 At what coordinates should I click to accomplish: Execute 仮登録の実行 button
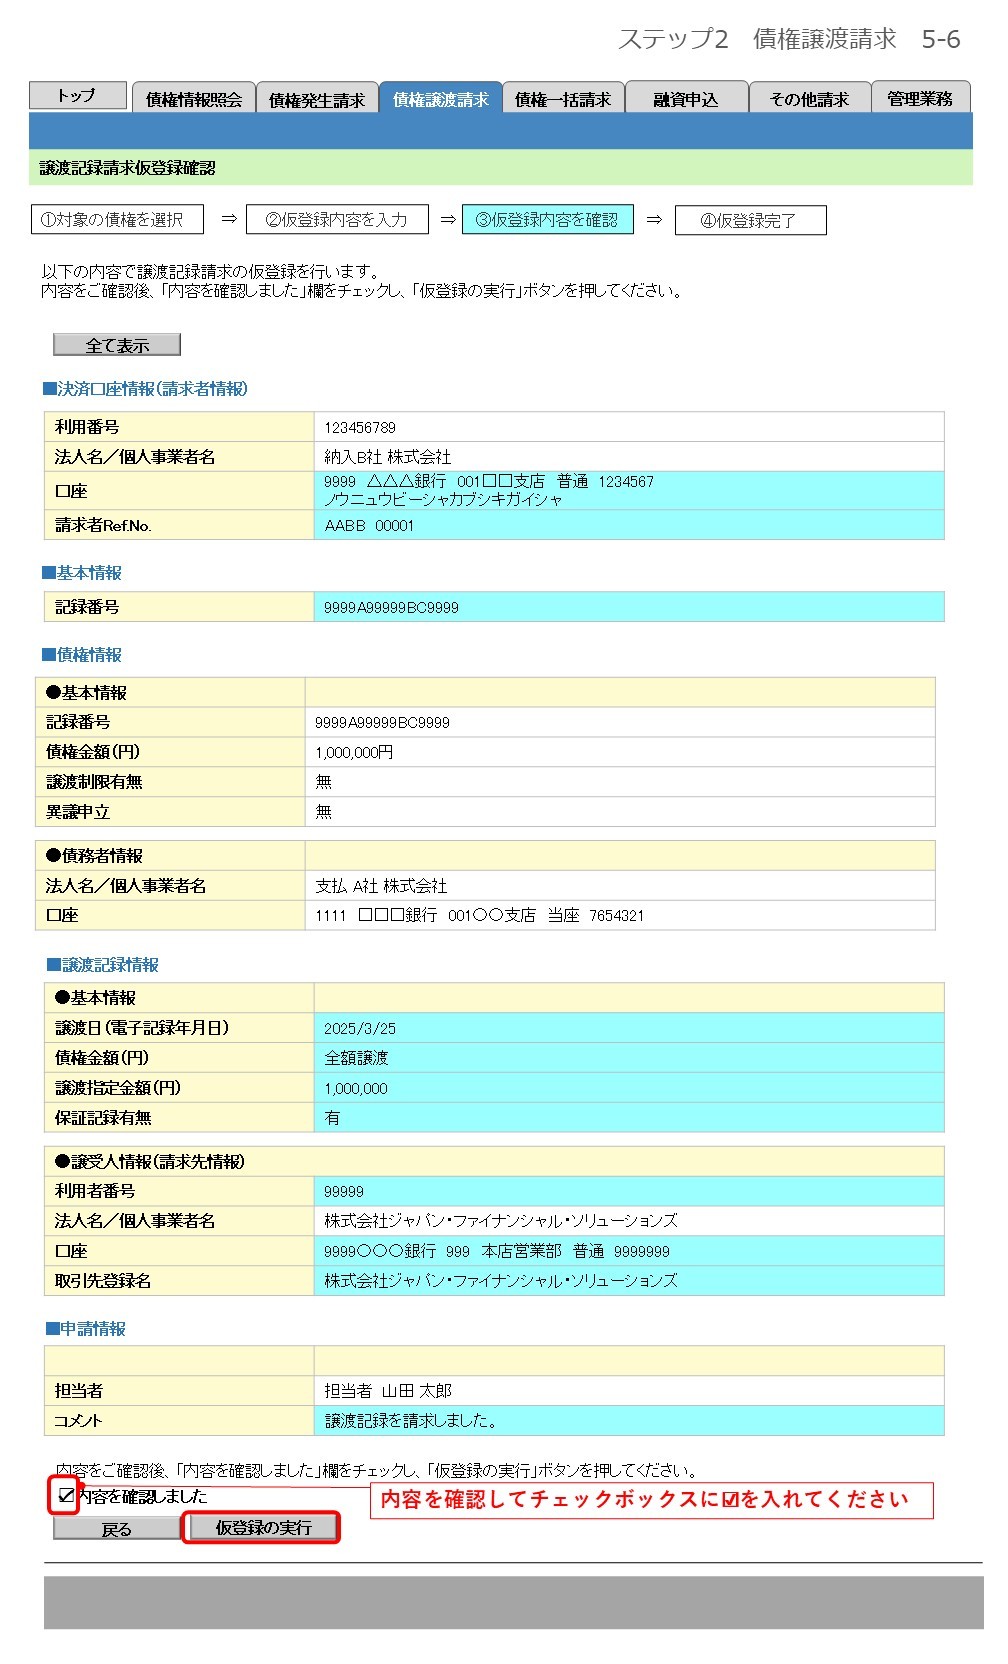coord(263,1527)
